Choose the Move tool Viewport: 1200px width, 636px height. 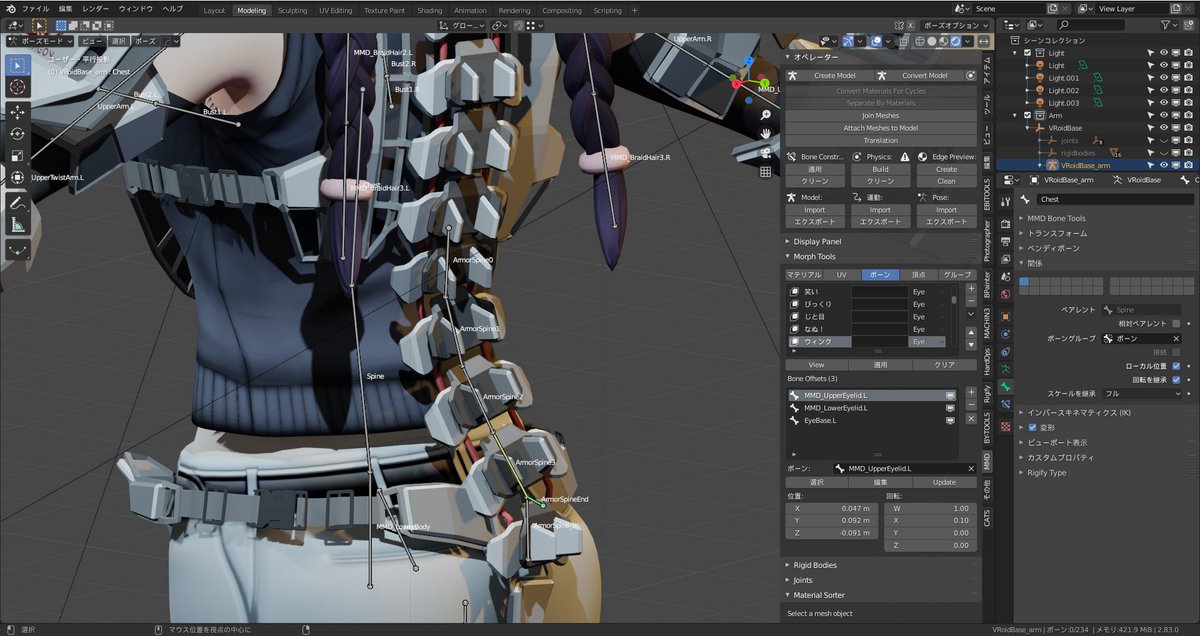click(x=18, y=111)
